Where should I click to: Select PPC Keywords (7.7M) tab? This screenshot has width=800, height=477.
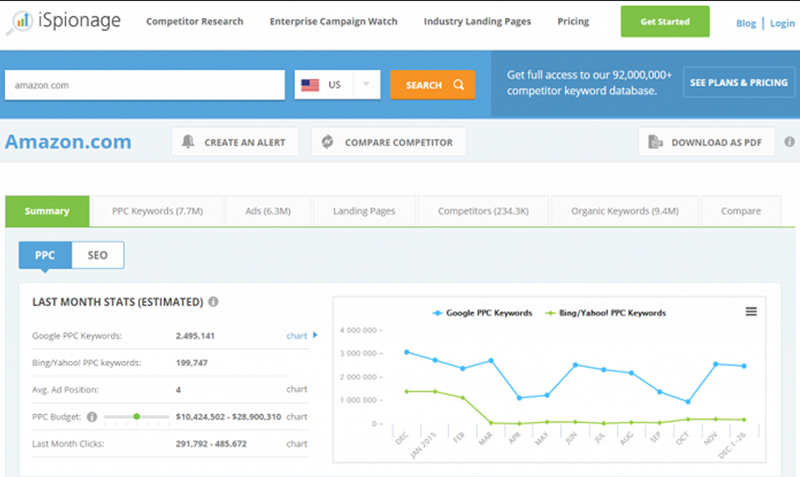[157, 211]
